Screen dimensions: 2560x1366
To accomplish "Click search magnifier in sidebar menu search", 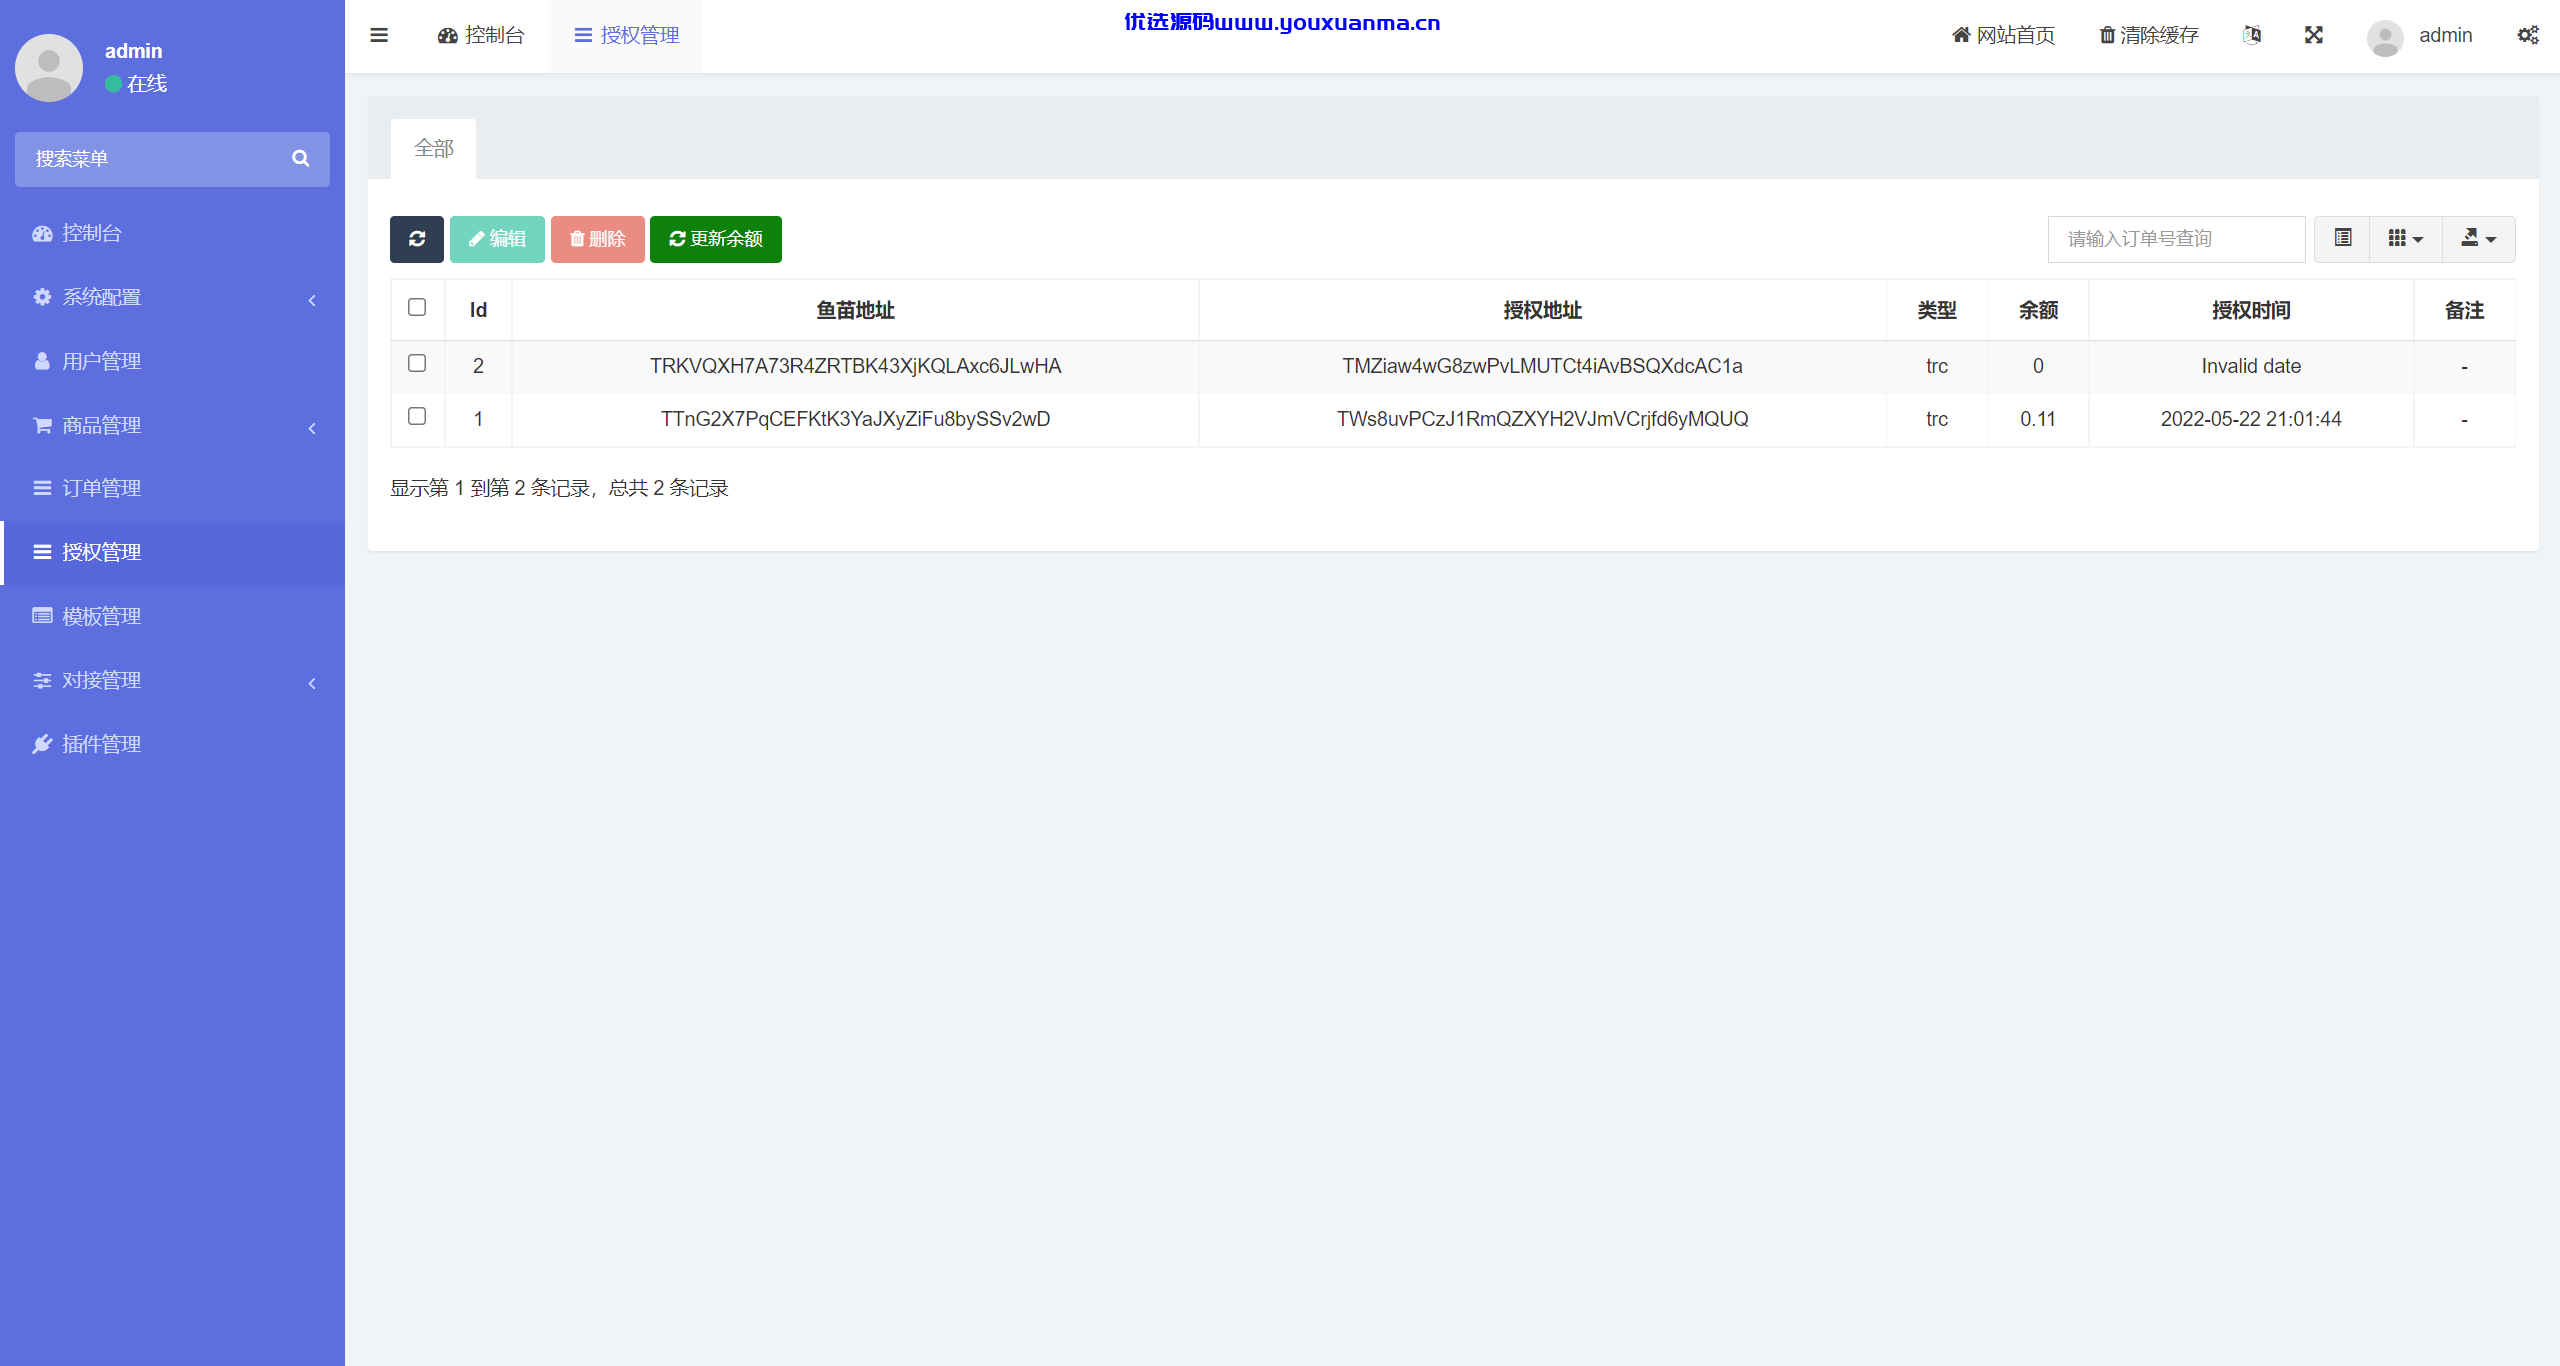I will pyautogui.click(x=300, y=158).
